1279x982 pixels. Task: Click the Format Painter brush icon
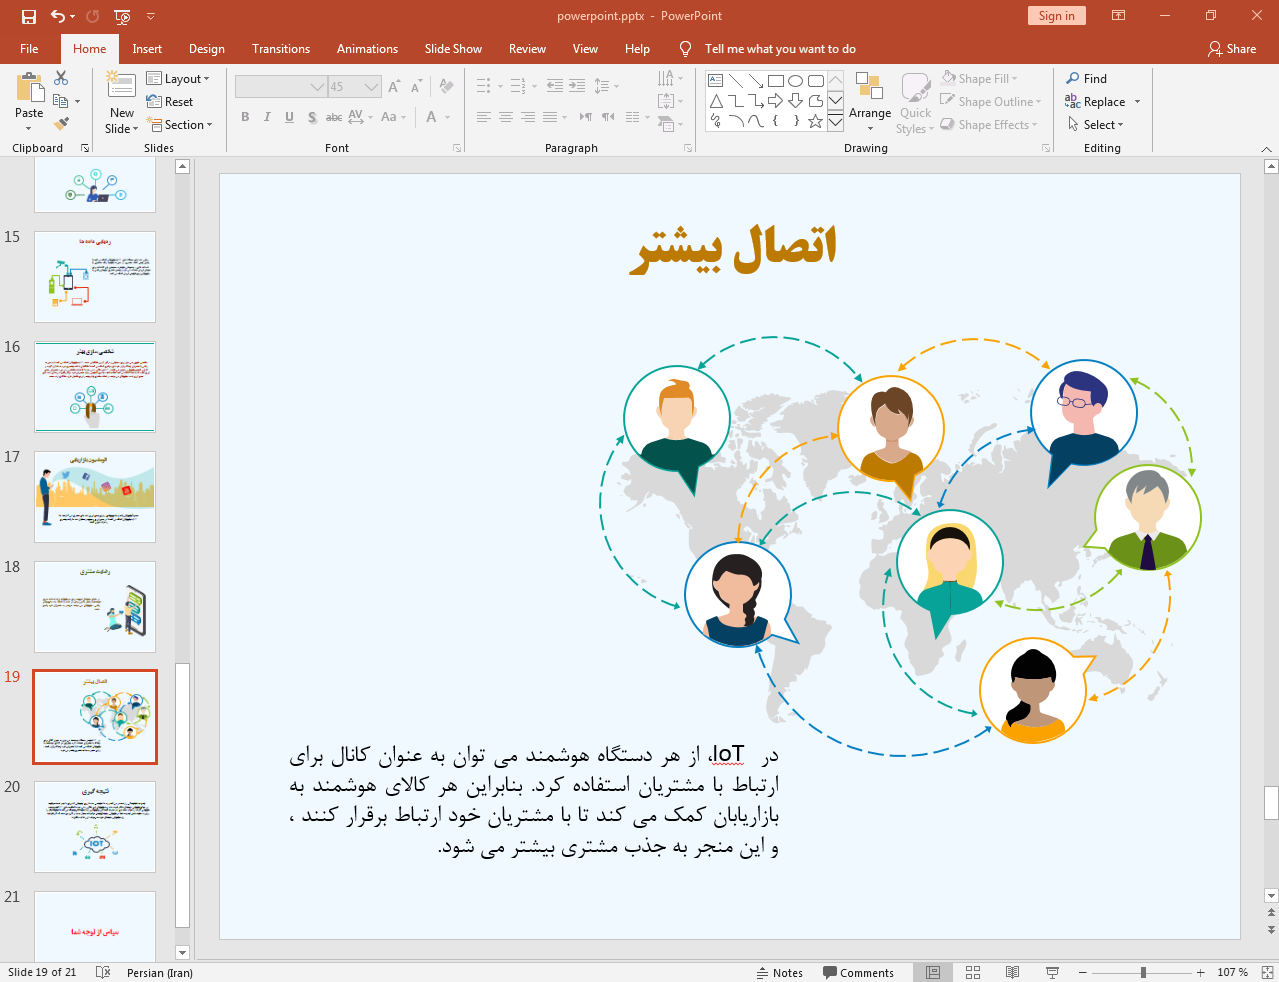[61, 124]
